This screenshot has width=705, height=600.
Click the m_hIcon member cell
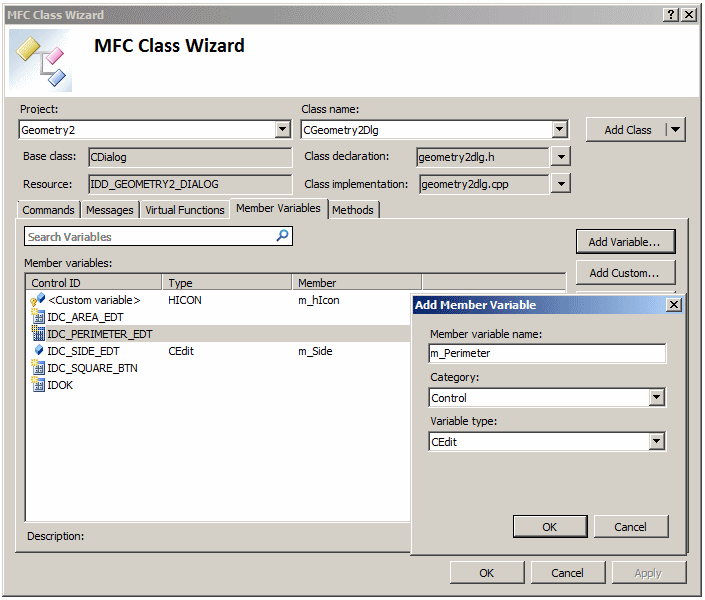click(319, 300)
